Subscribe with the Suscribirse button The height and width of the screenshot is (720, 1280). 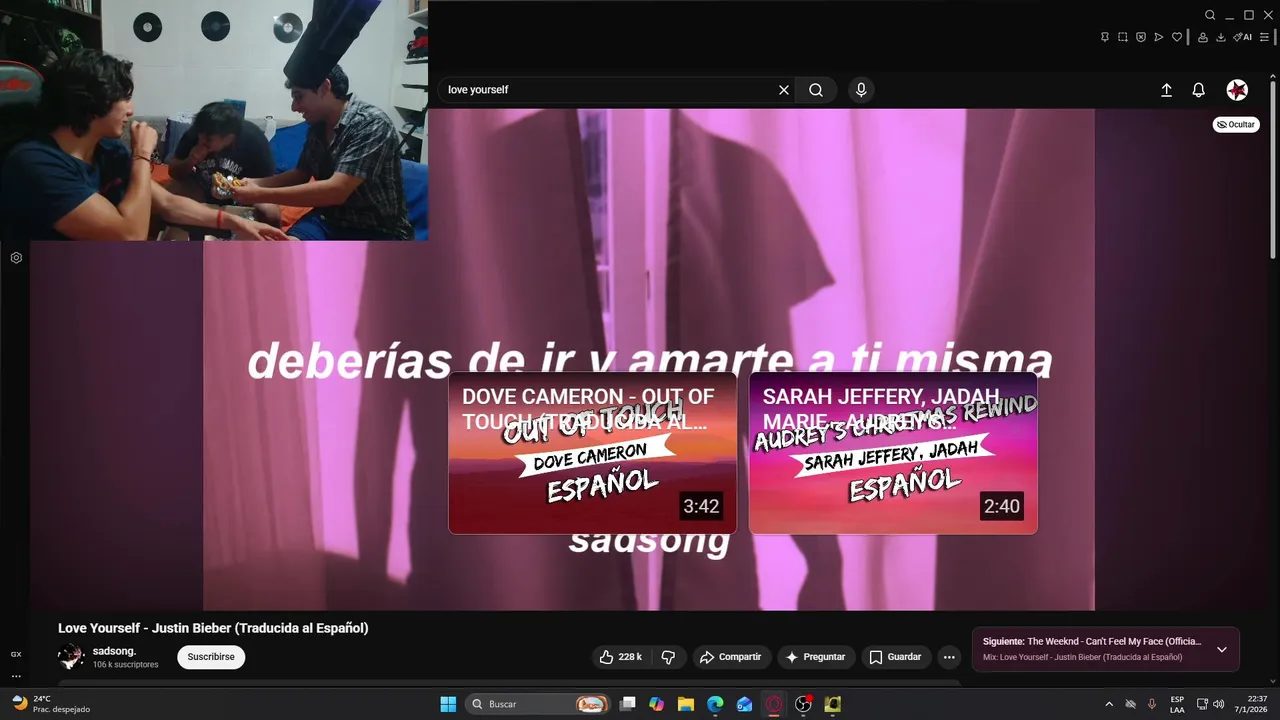(211, 657)
